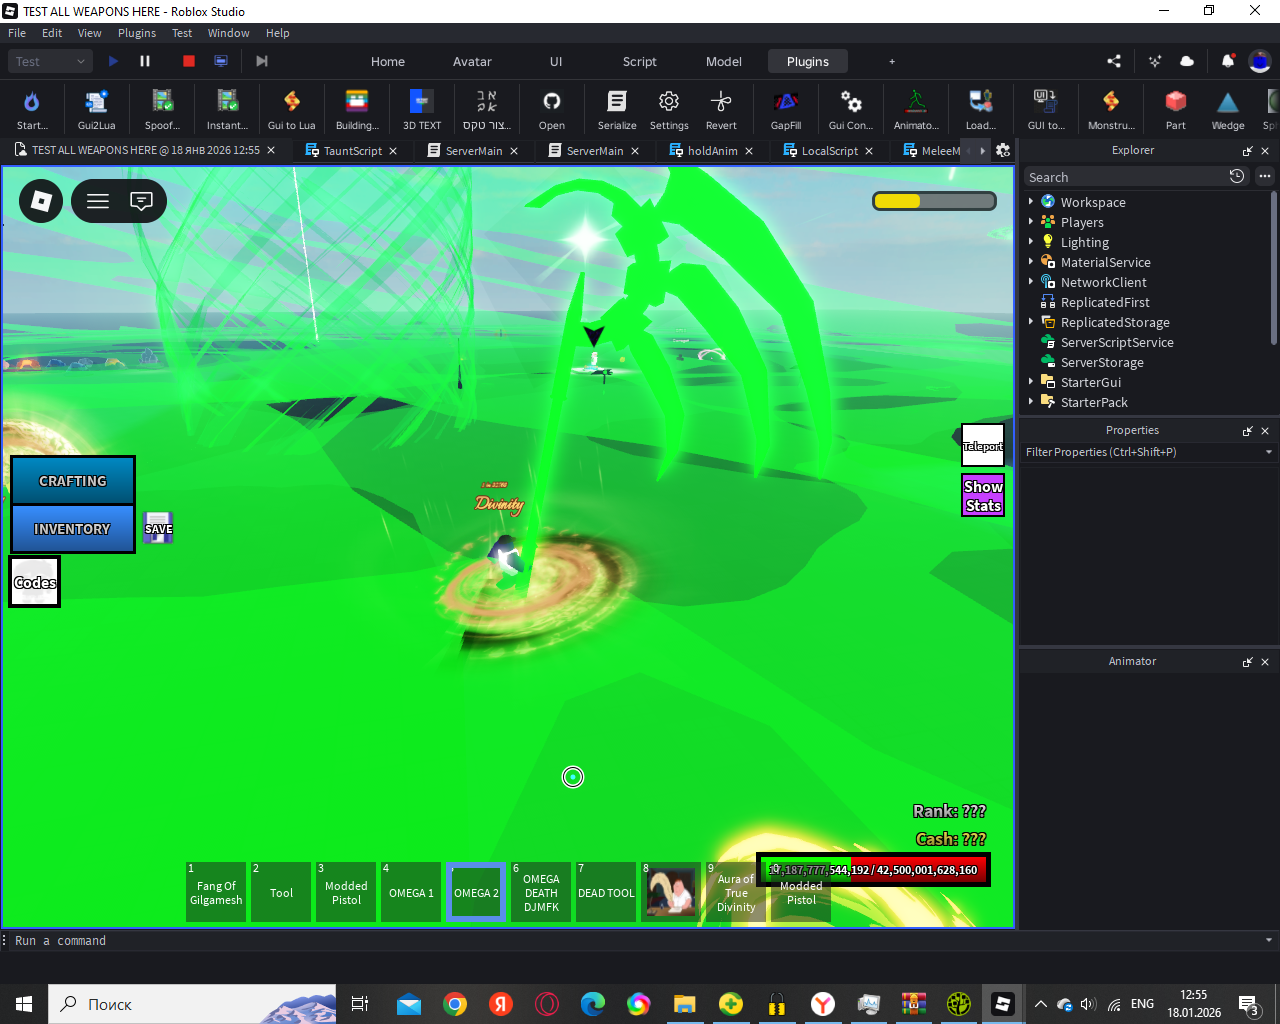The height and width of the screenshot is (1024, 1280).
Task: Select the holdAnim document tab
Action: (712, 151)
